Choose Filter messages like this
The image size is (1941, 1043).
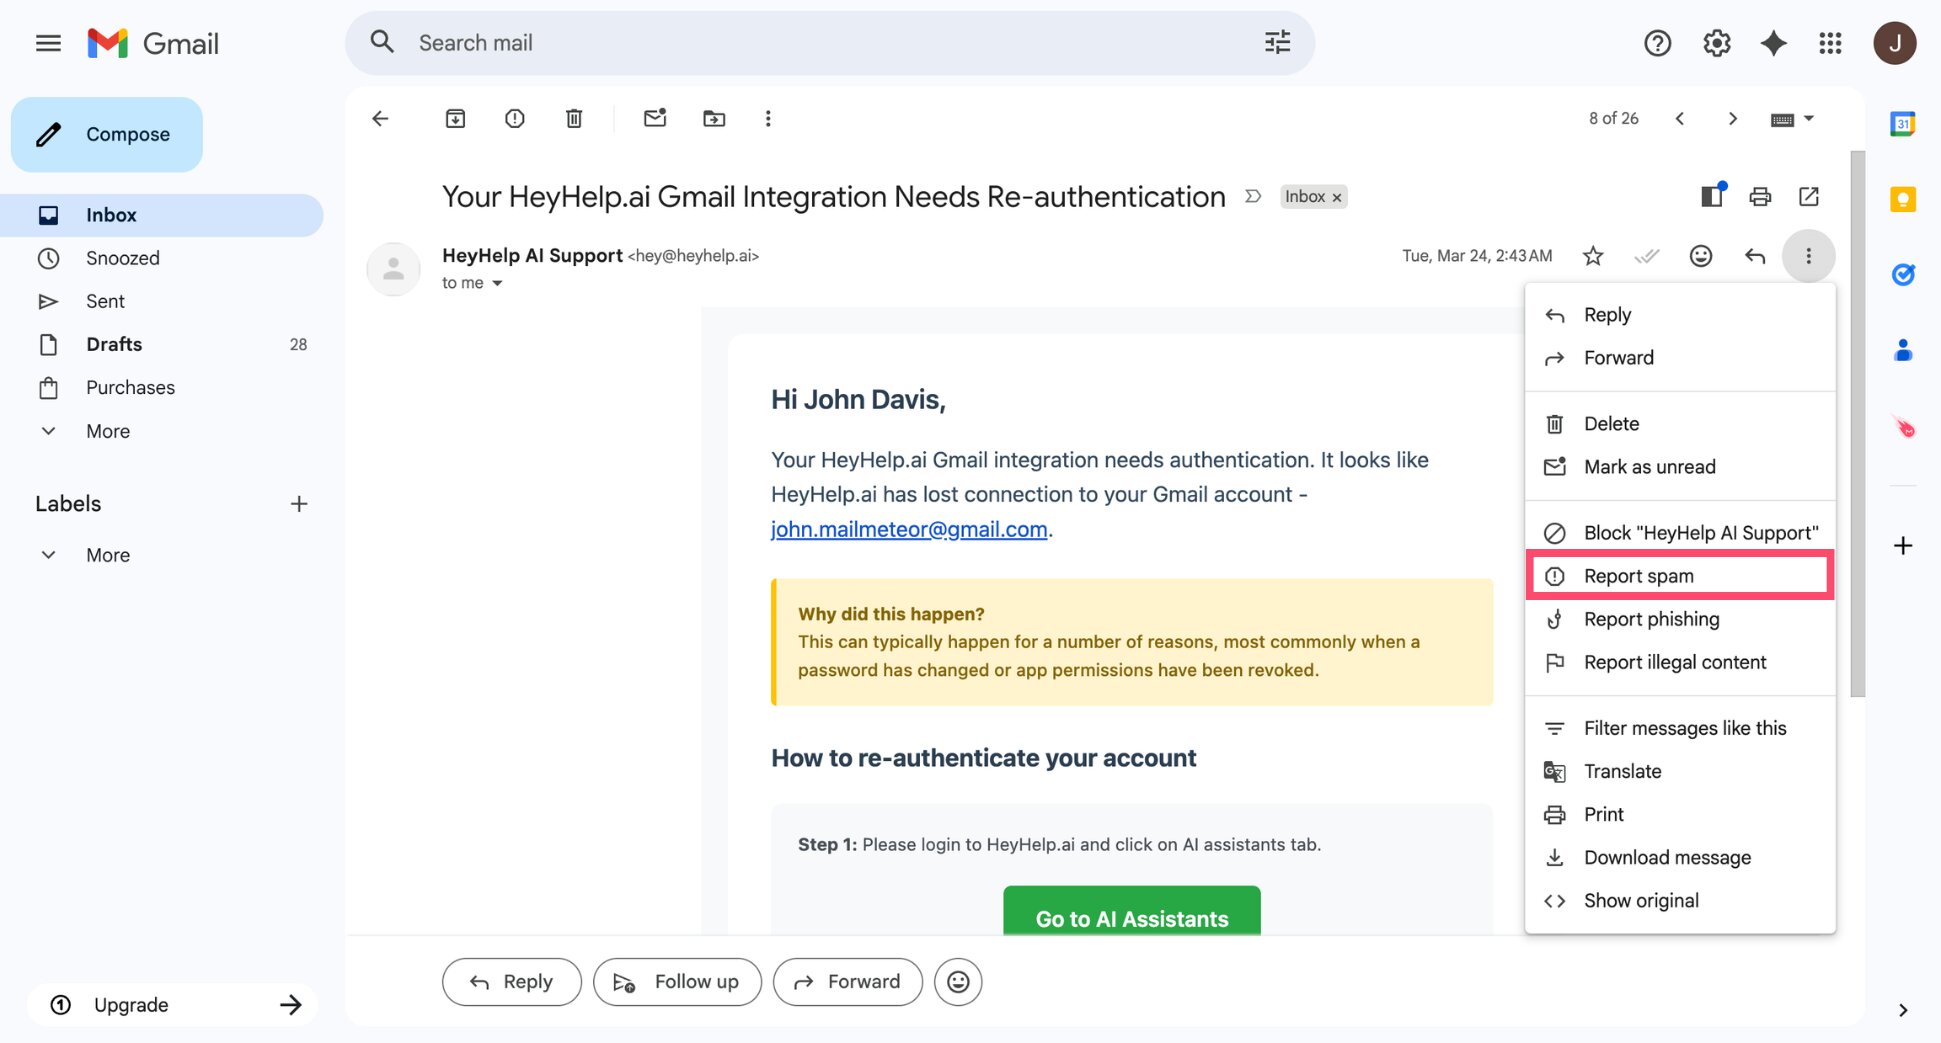[1680, 728]
